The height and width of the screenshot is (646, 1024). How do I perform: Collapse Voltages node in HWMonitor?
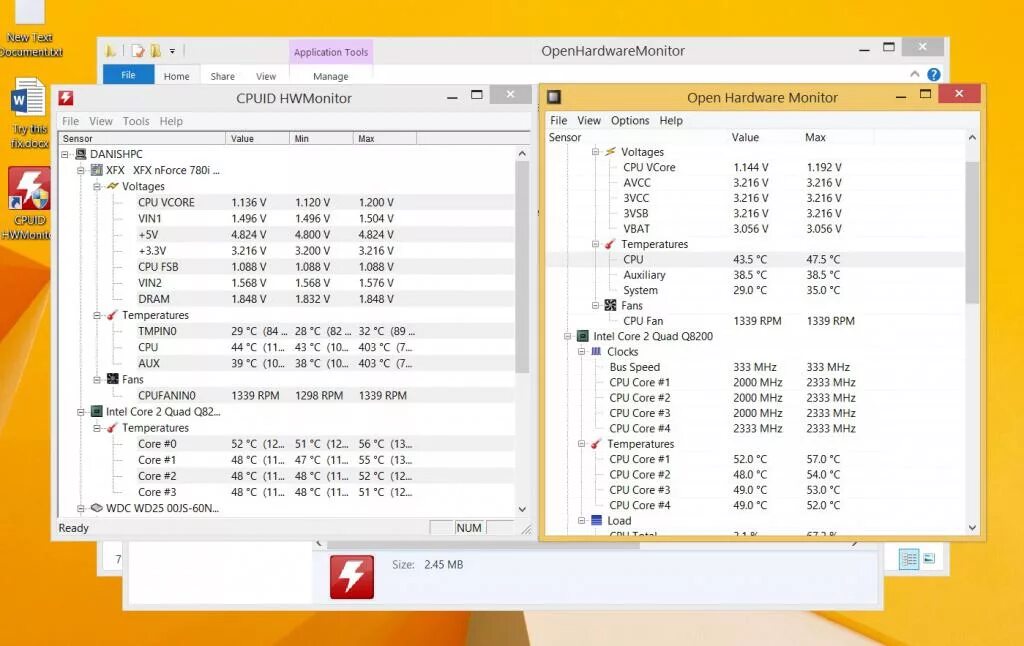point(97,187)
